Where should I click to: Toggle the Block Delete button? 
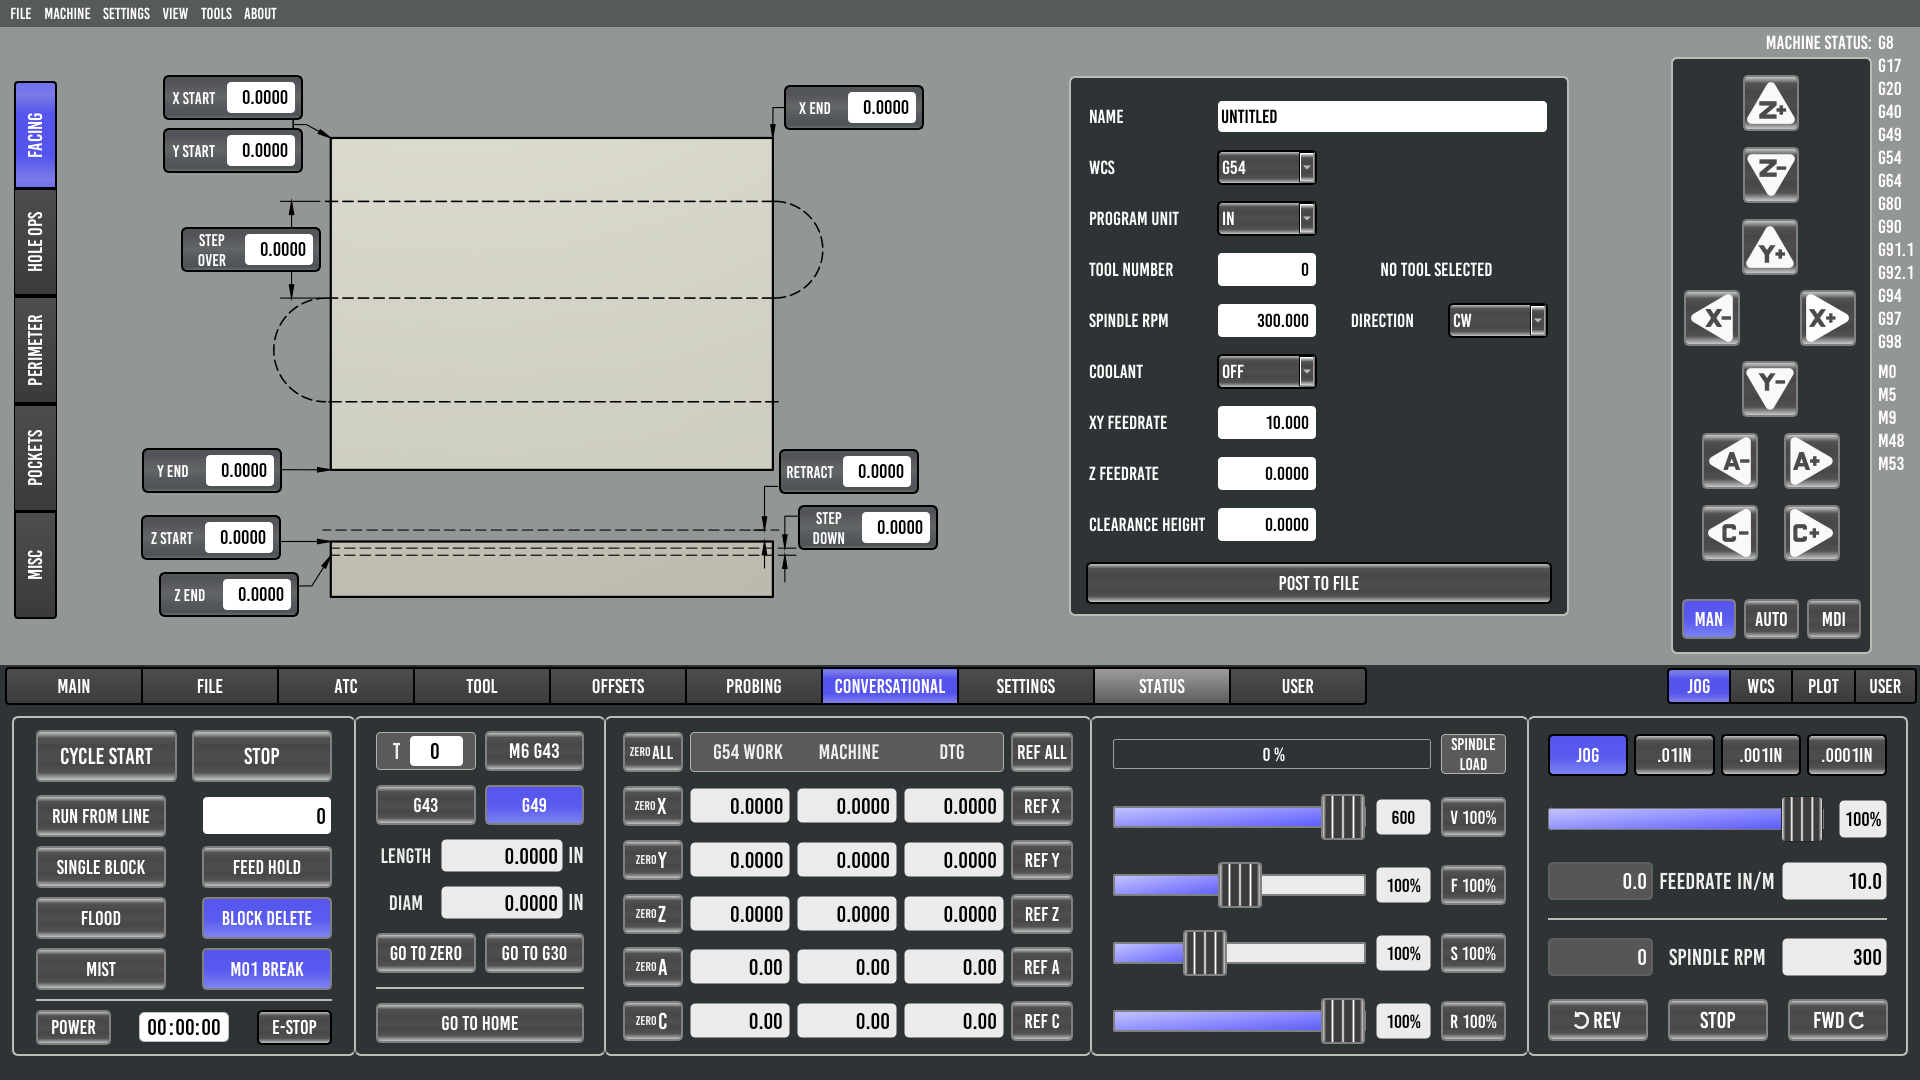pyautogui.click(x=266, y=918)
